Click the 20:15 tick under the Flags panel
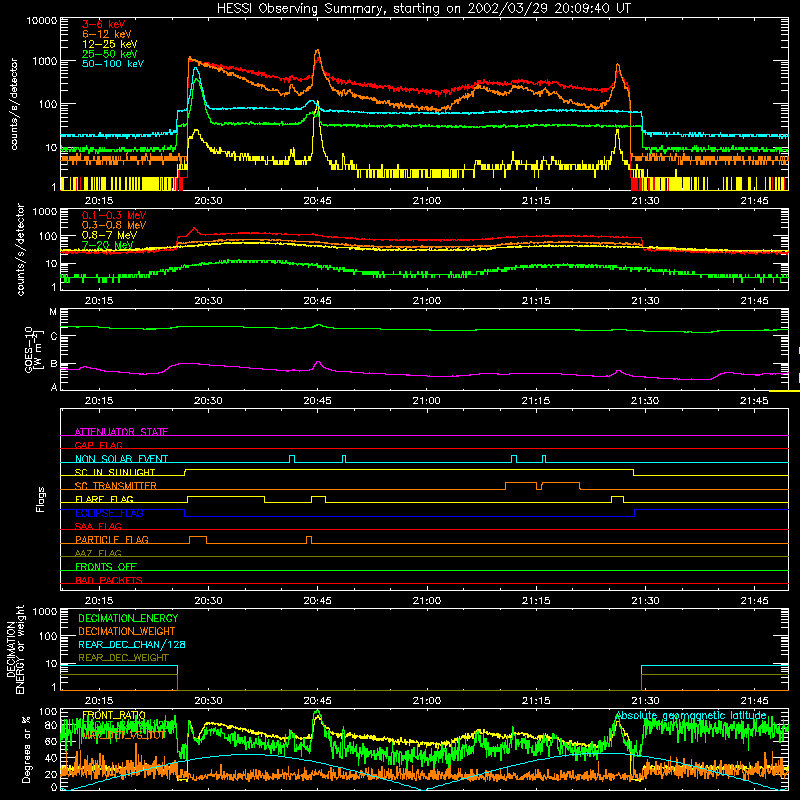This screenshot has width=800, height=800. click(x=99, y=601)
